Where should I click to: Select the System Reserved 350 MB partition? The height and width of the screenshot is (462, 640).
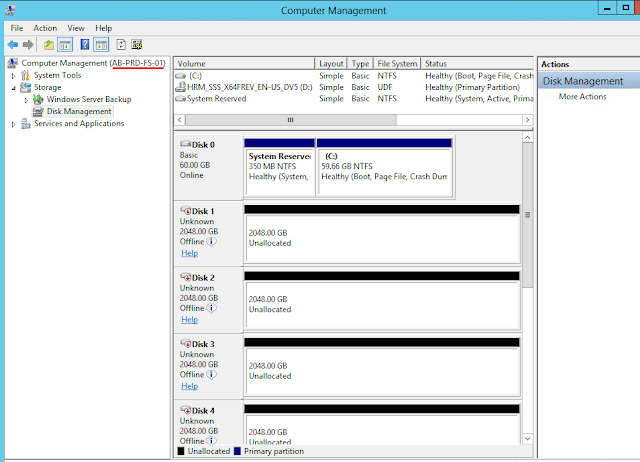[280, 167]
